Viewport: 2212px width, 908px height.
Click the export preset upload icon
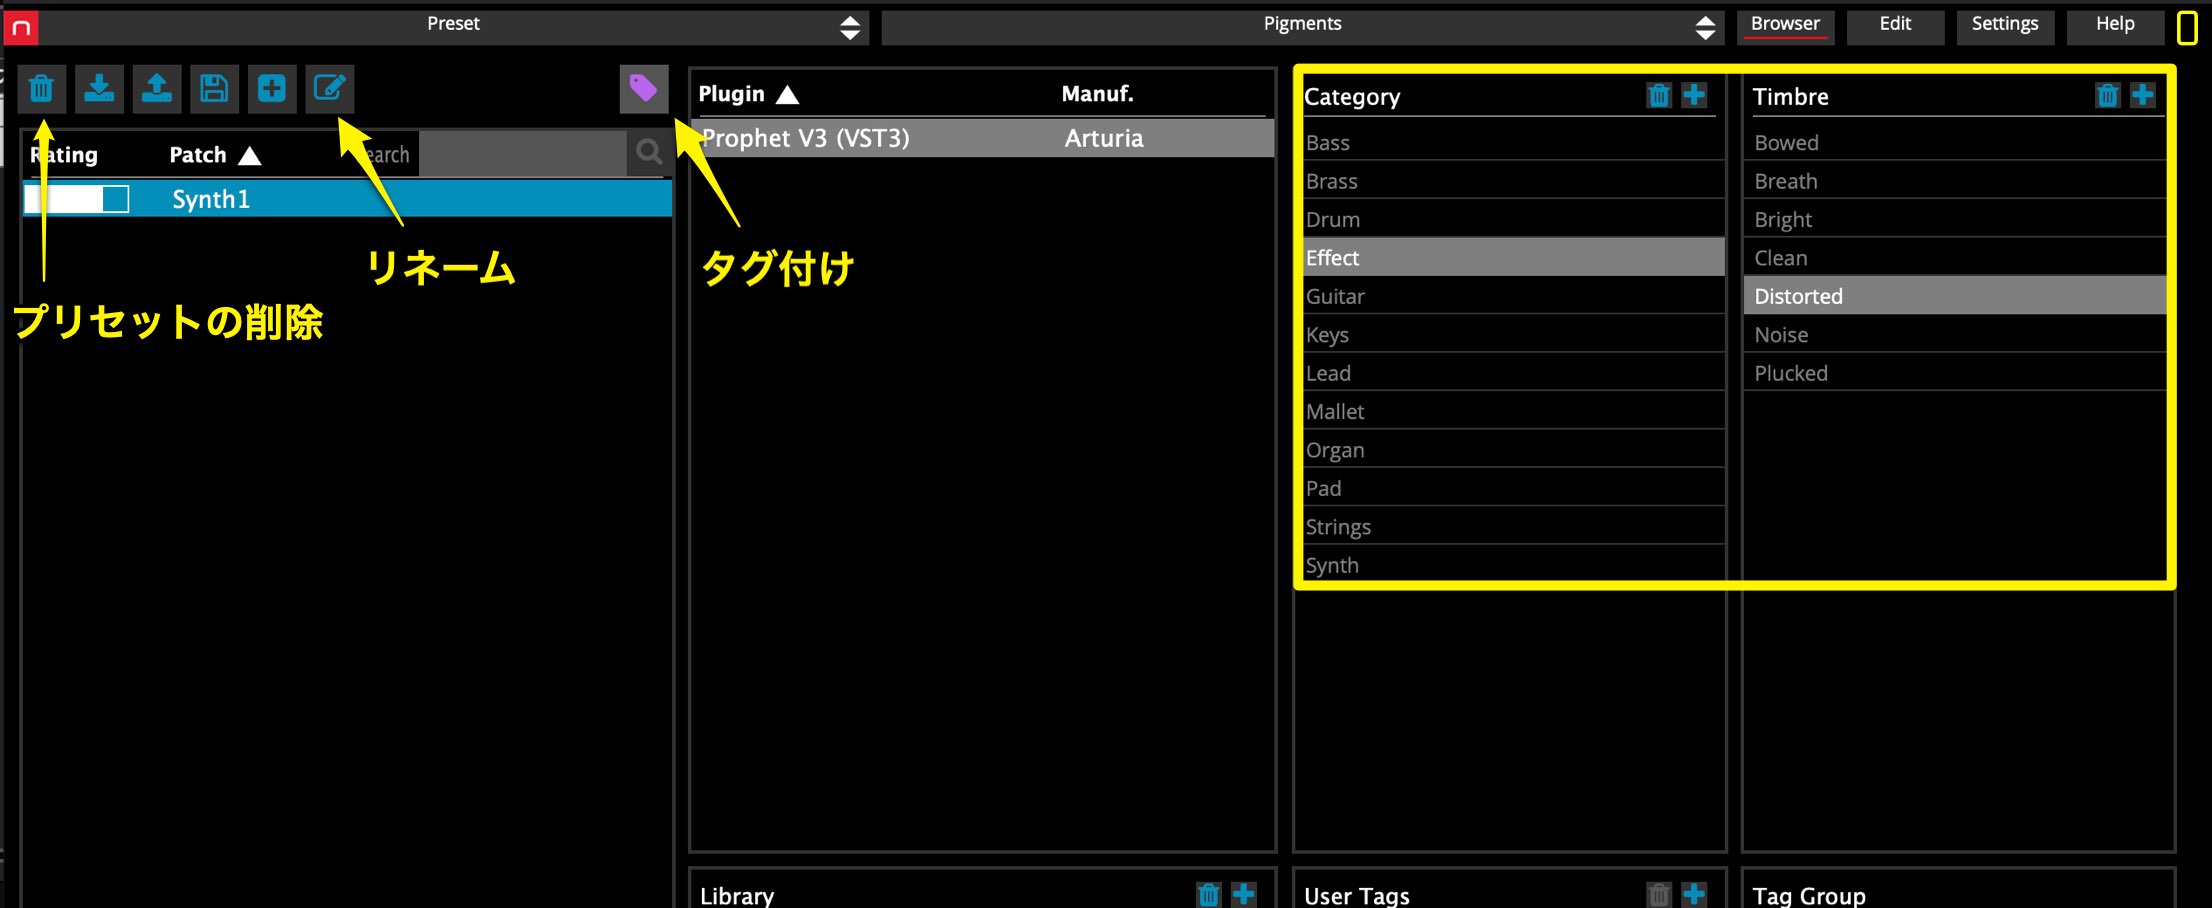point(157,89)
